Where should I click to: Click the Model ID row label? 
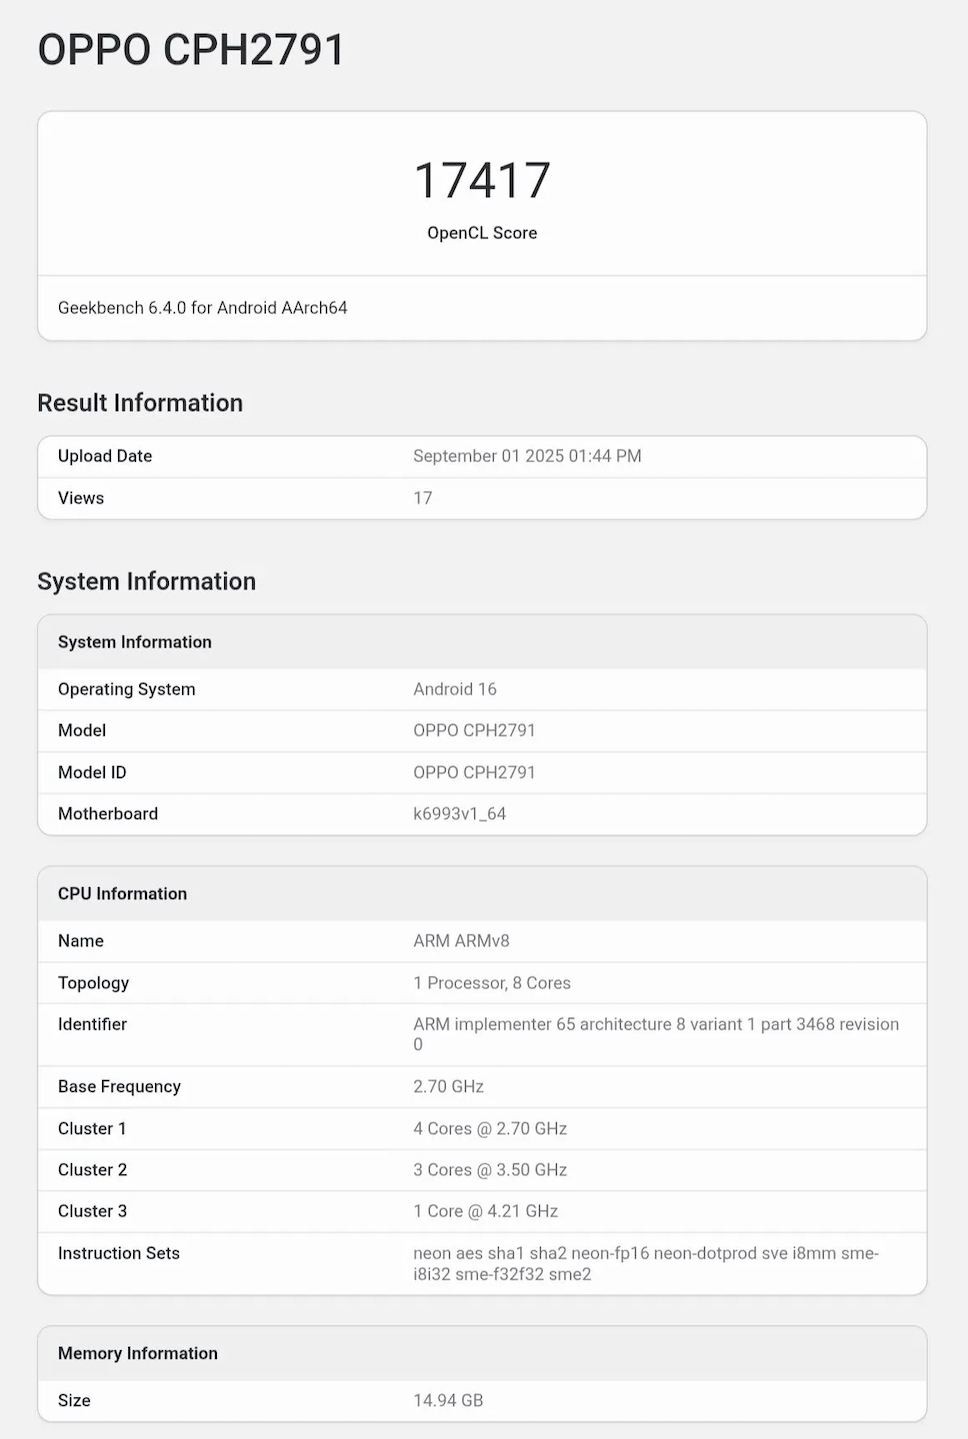pos(92,772)
